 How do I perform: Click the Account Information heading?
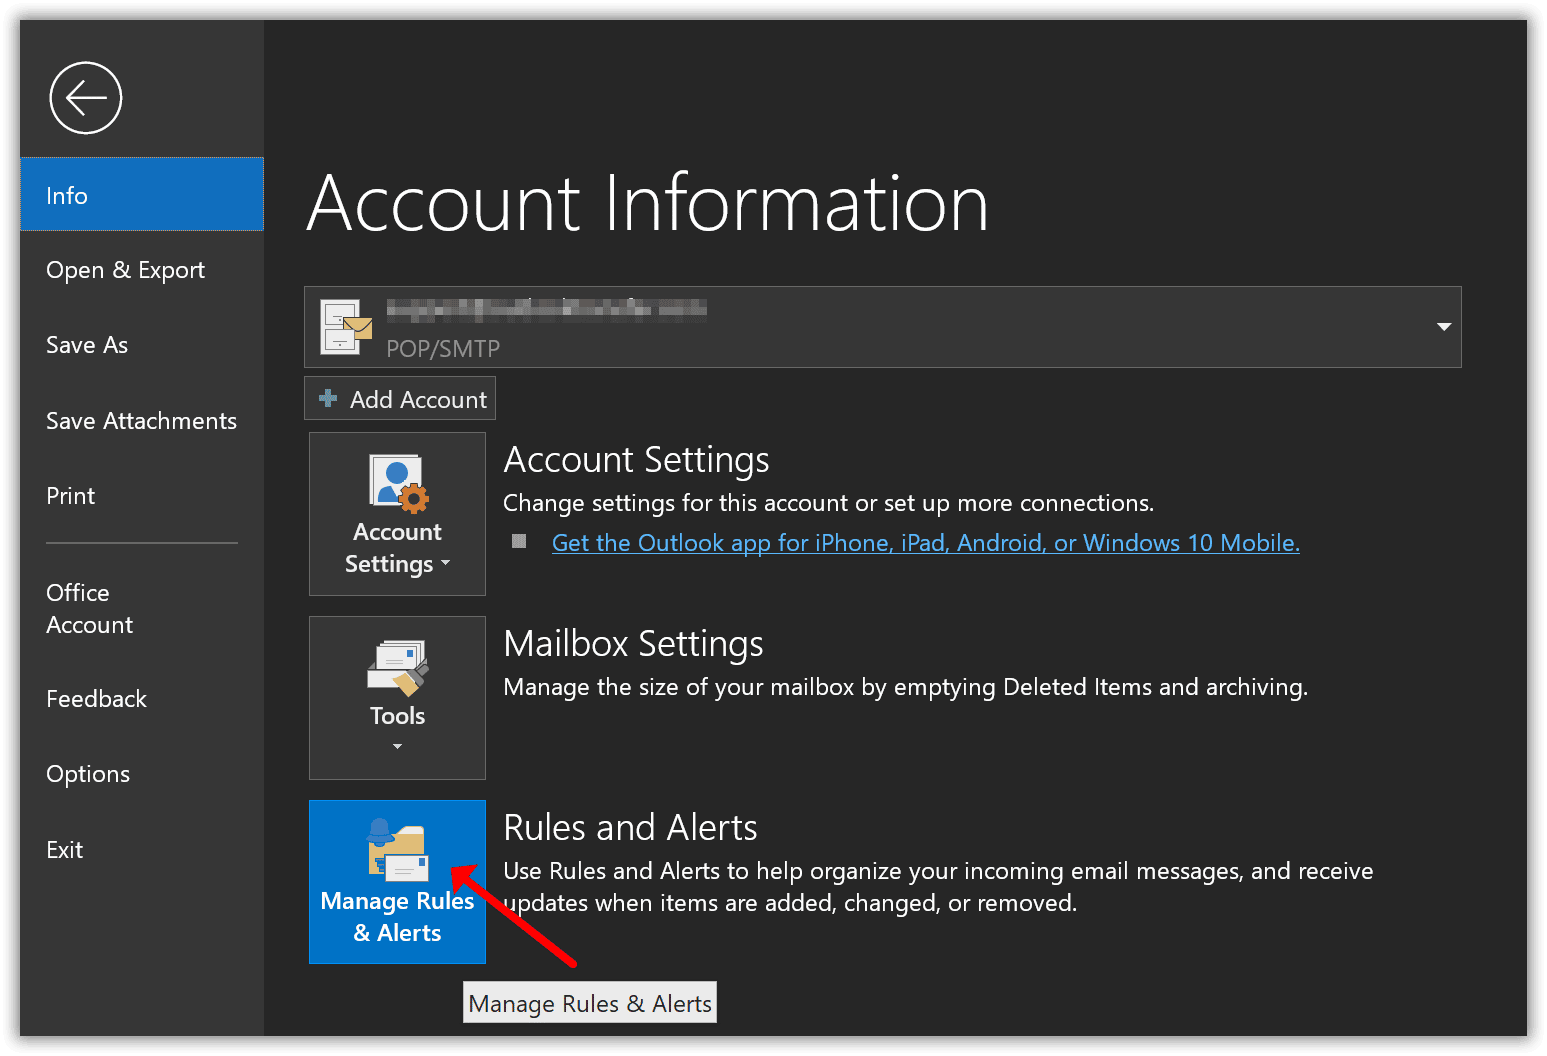click(x=648, y=203)
